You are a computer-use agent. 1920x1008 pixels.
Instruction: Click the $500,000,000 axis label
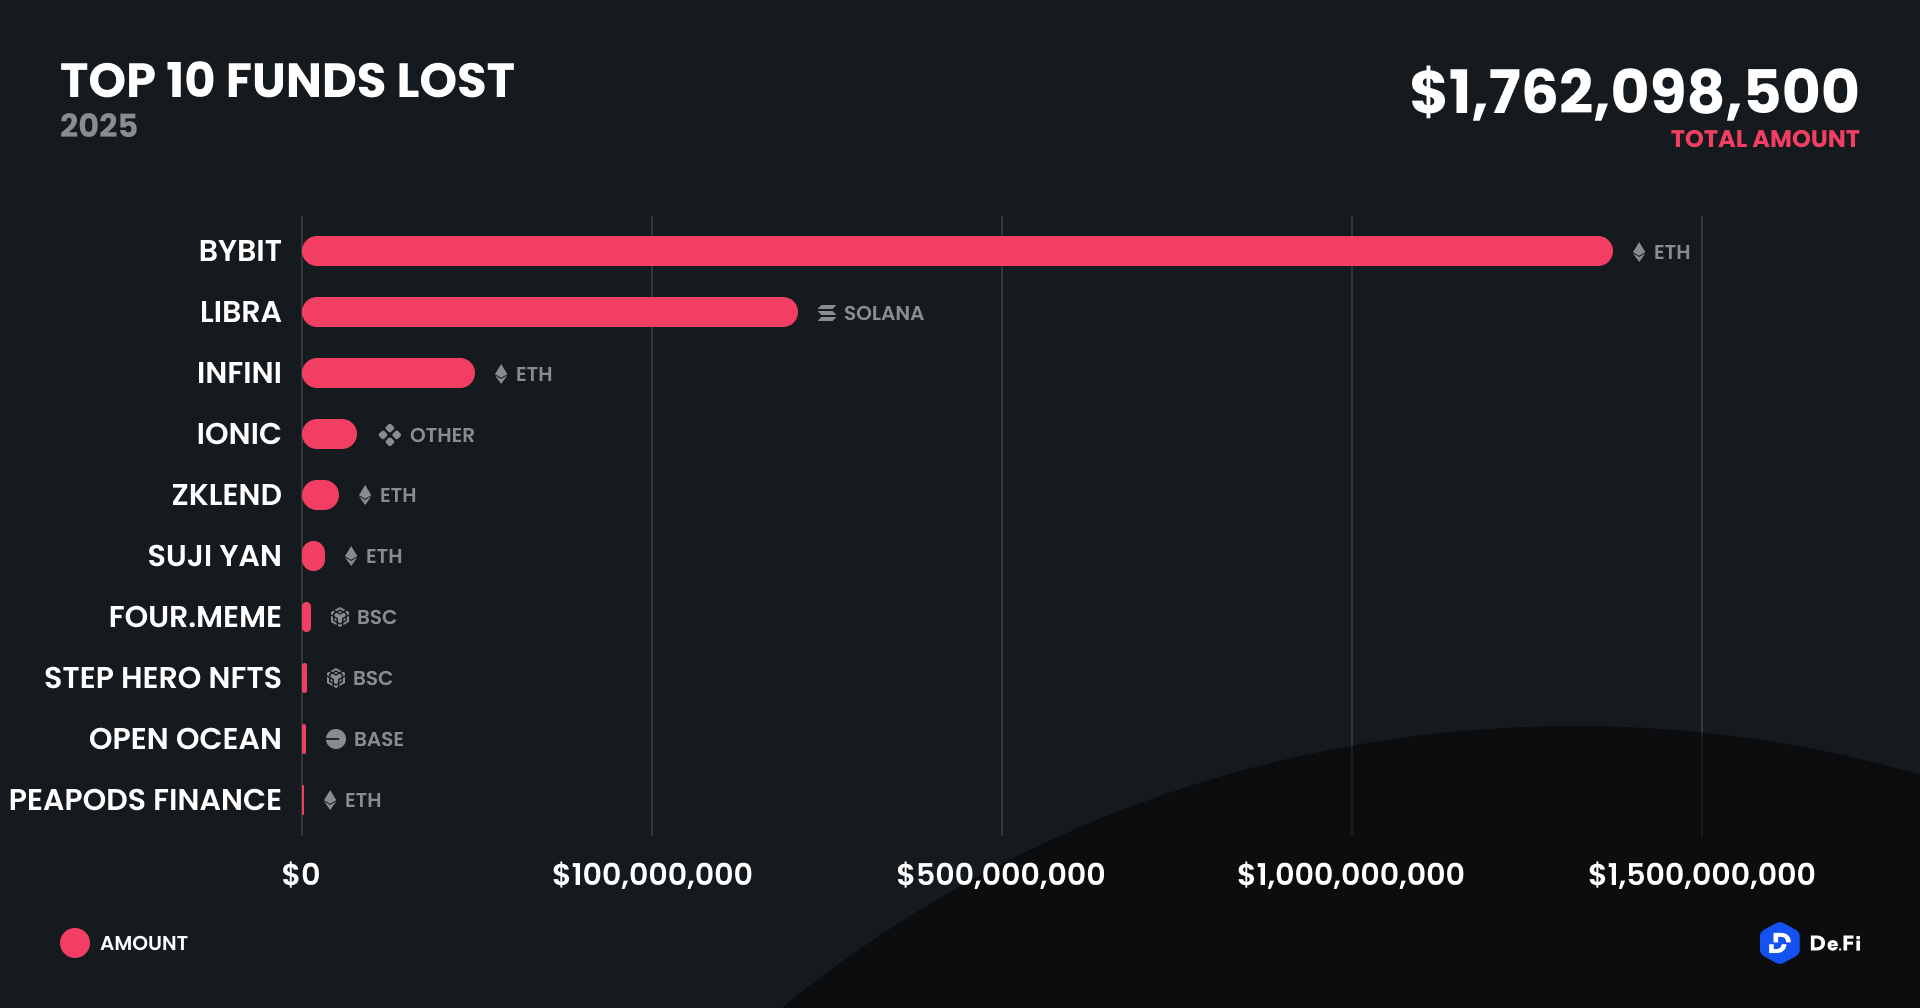[1001, 875]
